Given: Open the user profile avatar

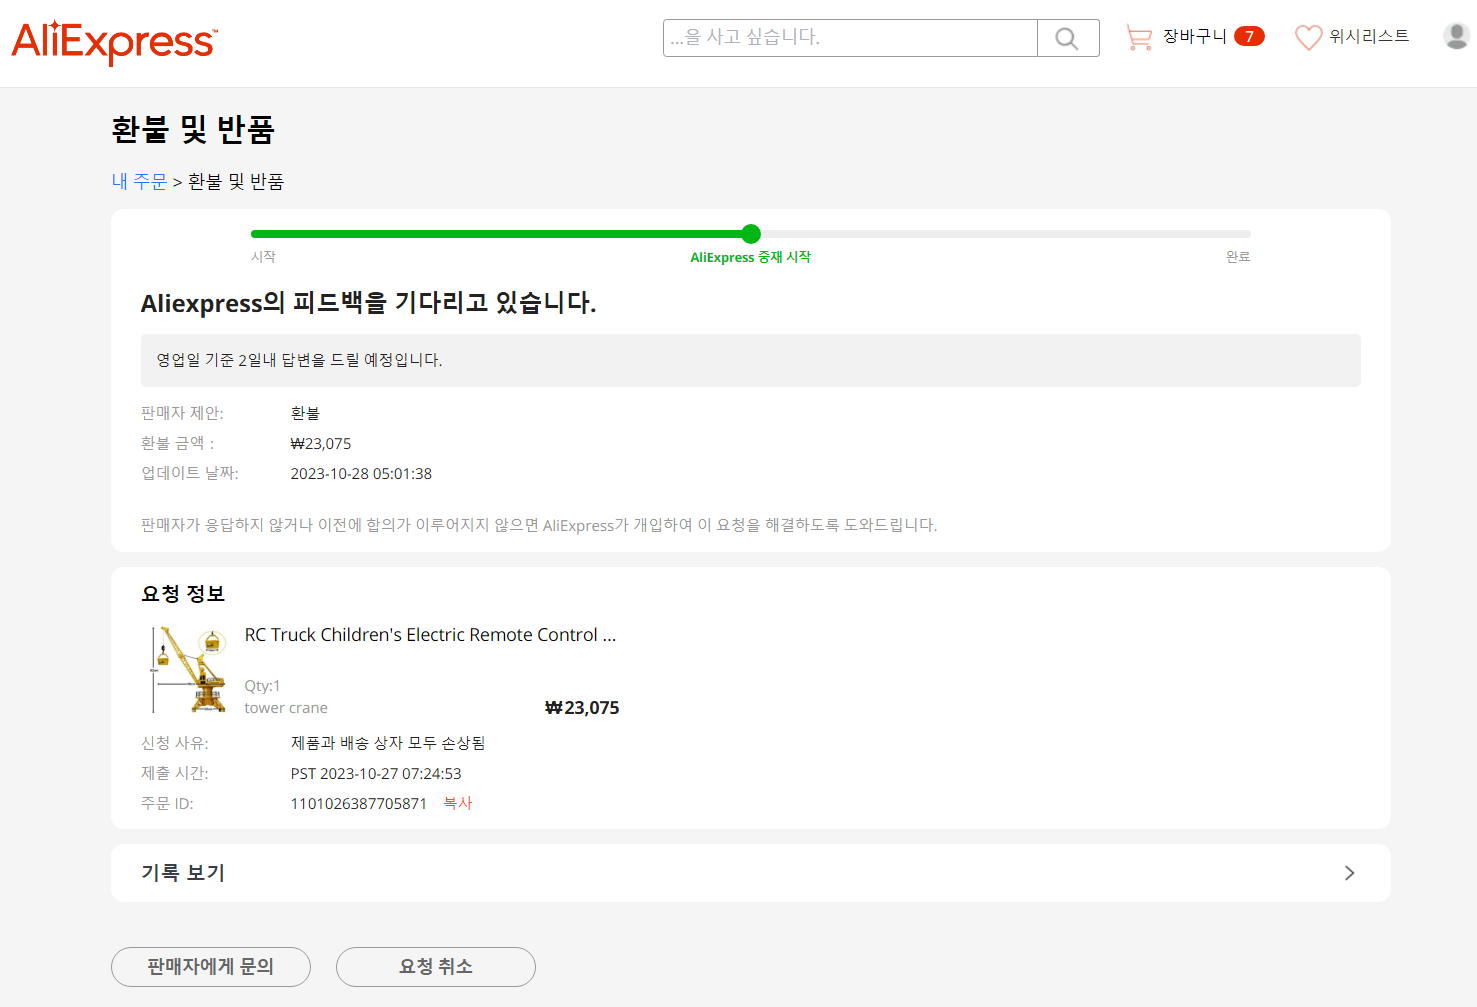Looking at the screenshot, I should 1456,36.
